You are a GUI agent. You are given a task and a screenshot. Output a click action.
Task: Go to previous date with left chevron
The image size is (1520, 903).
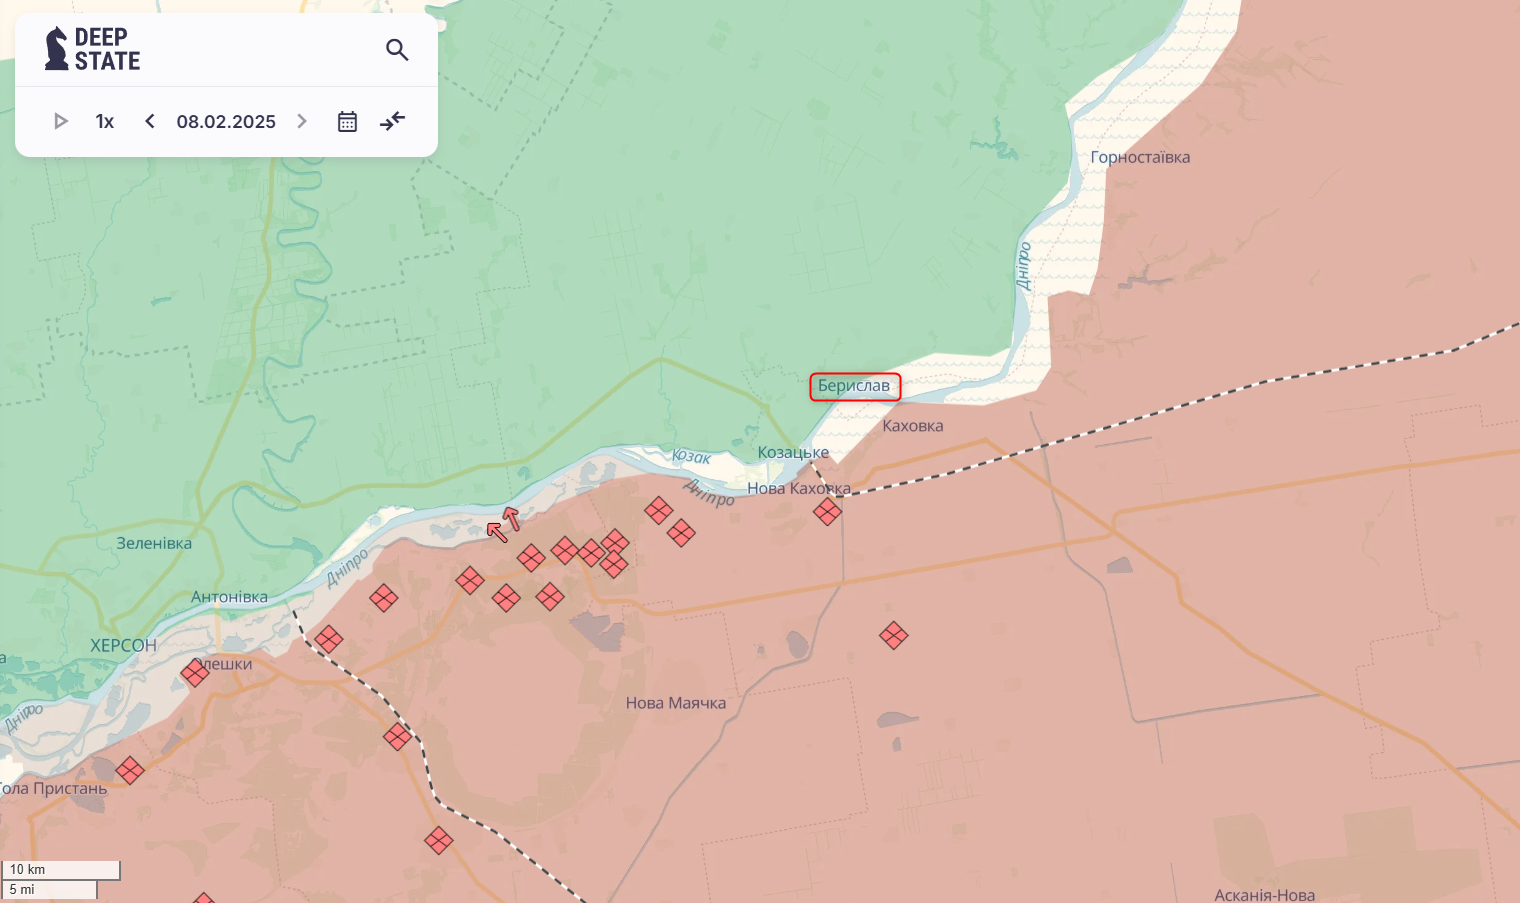(150, 121)
